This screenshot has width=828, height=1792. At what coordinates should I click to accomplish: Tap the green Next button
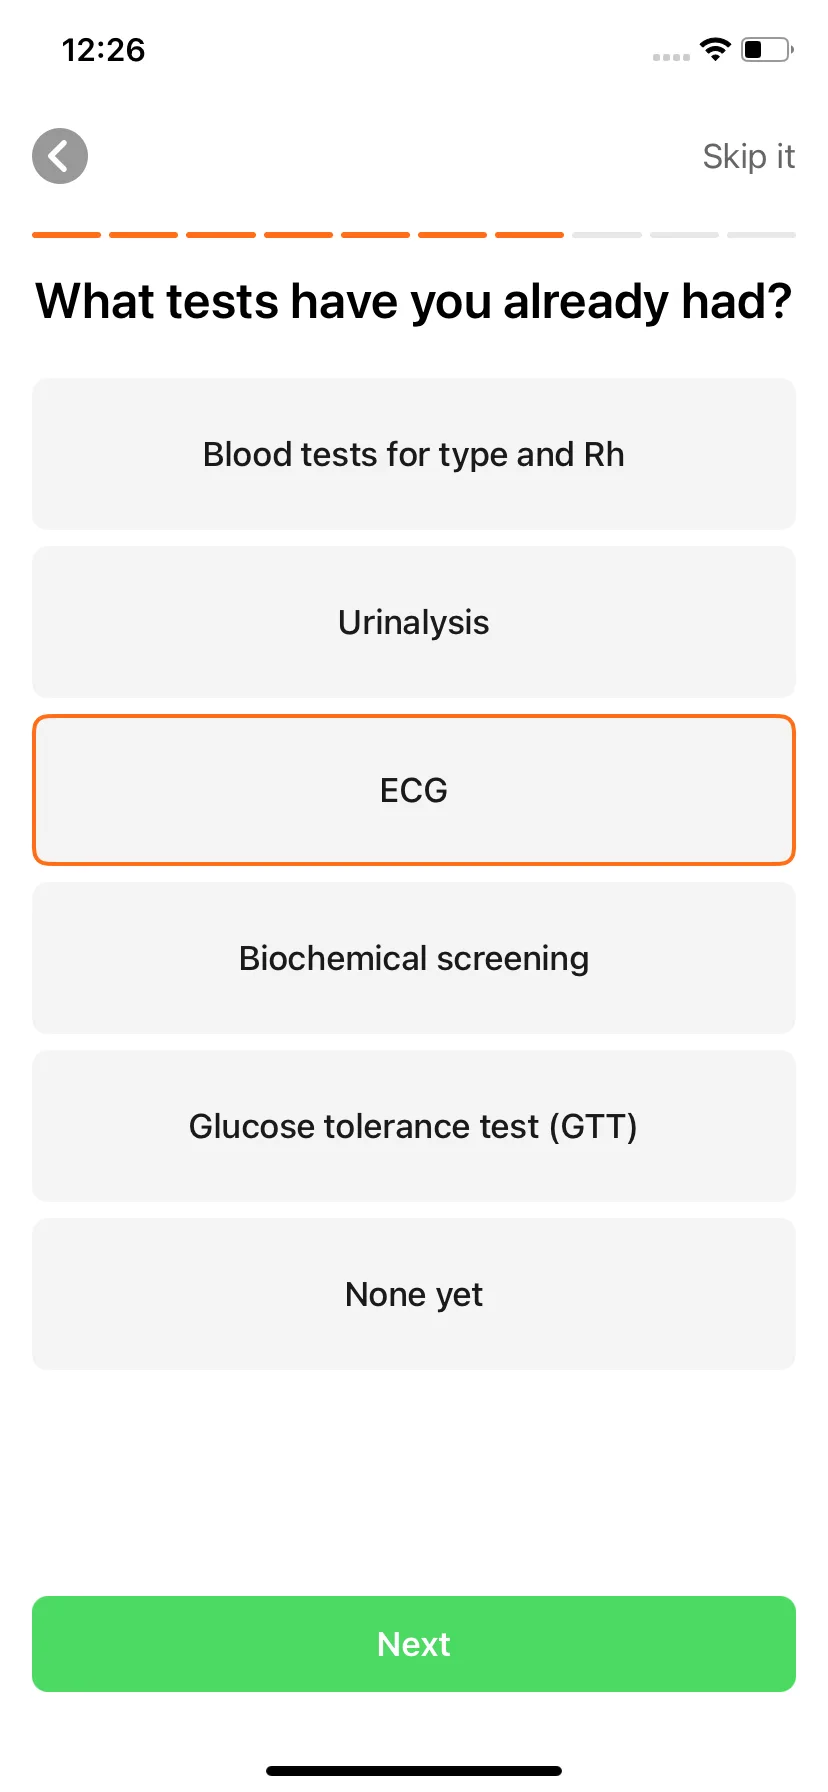click(414, 1644)
